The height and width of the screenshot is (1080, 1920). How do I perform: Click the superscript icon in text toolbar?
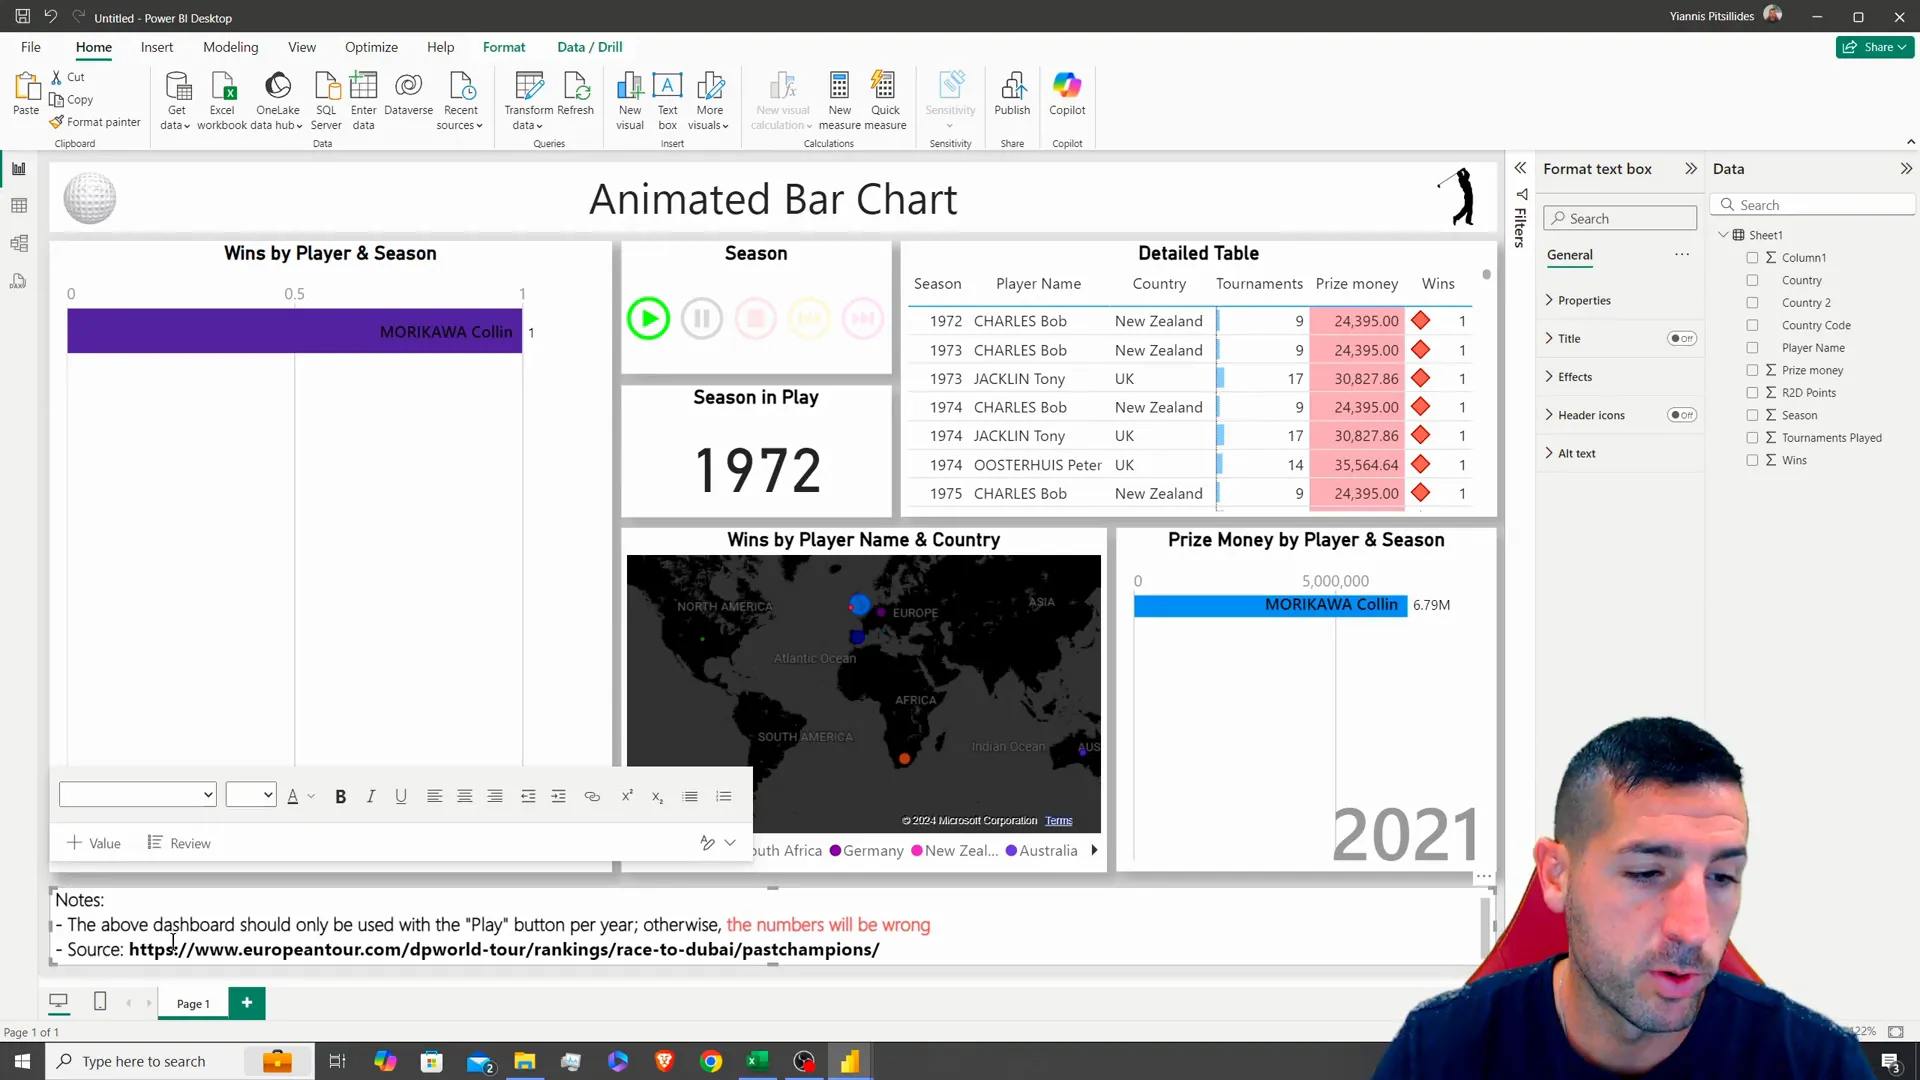click(628, 795)
